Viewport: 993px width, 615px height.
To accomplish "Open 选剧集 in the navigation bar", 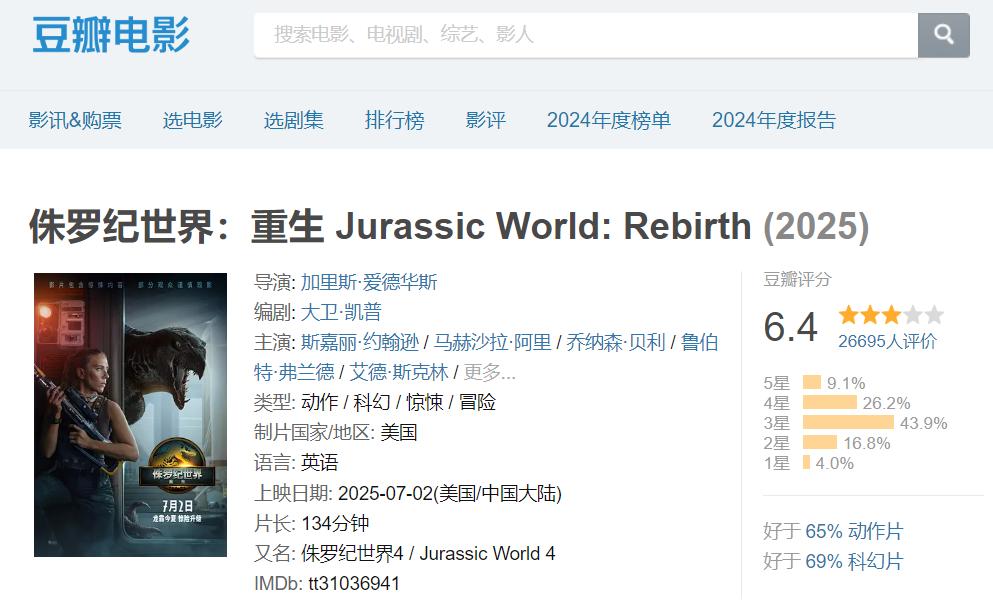I will point(293,120).
